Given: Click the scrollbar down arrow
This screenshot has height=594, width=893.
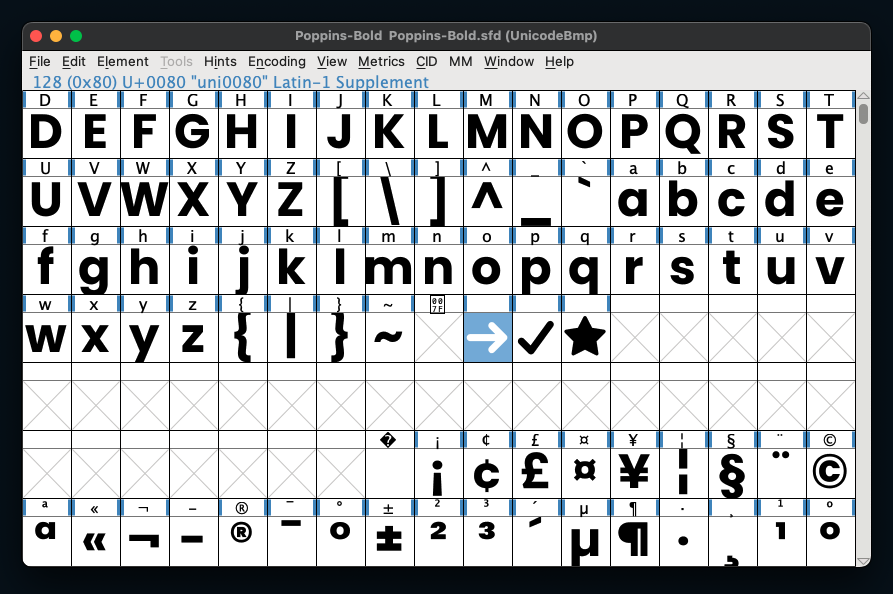Looking at the screenshot, I should point(863,561).
